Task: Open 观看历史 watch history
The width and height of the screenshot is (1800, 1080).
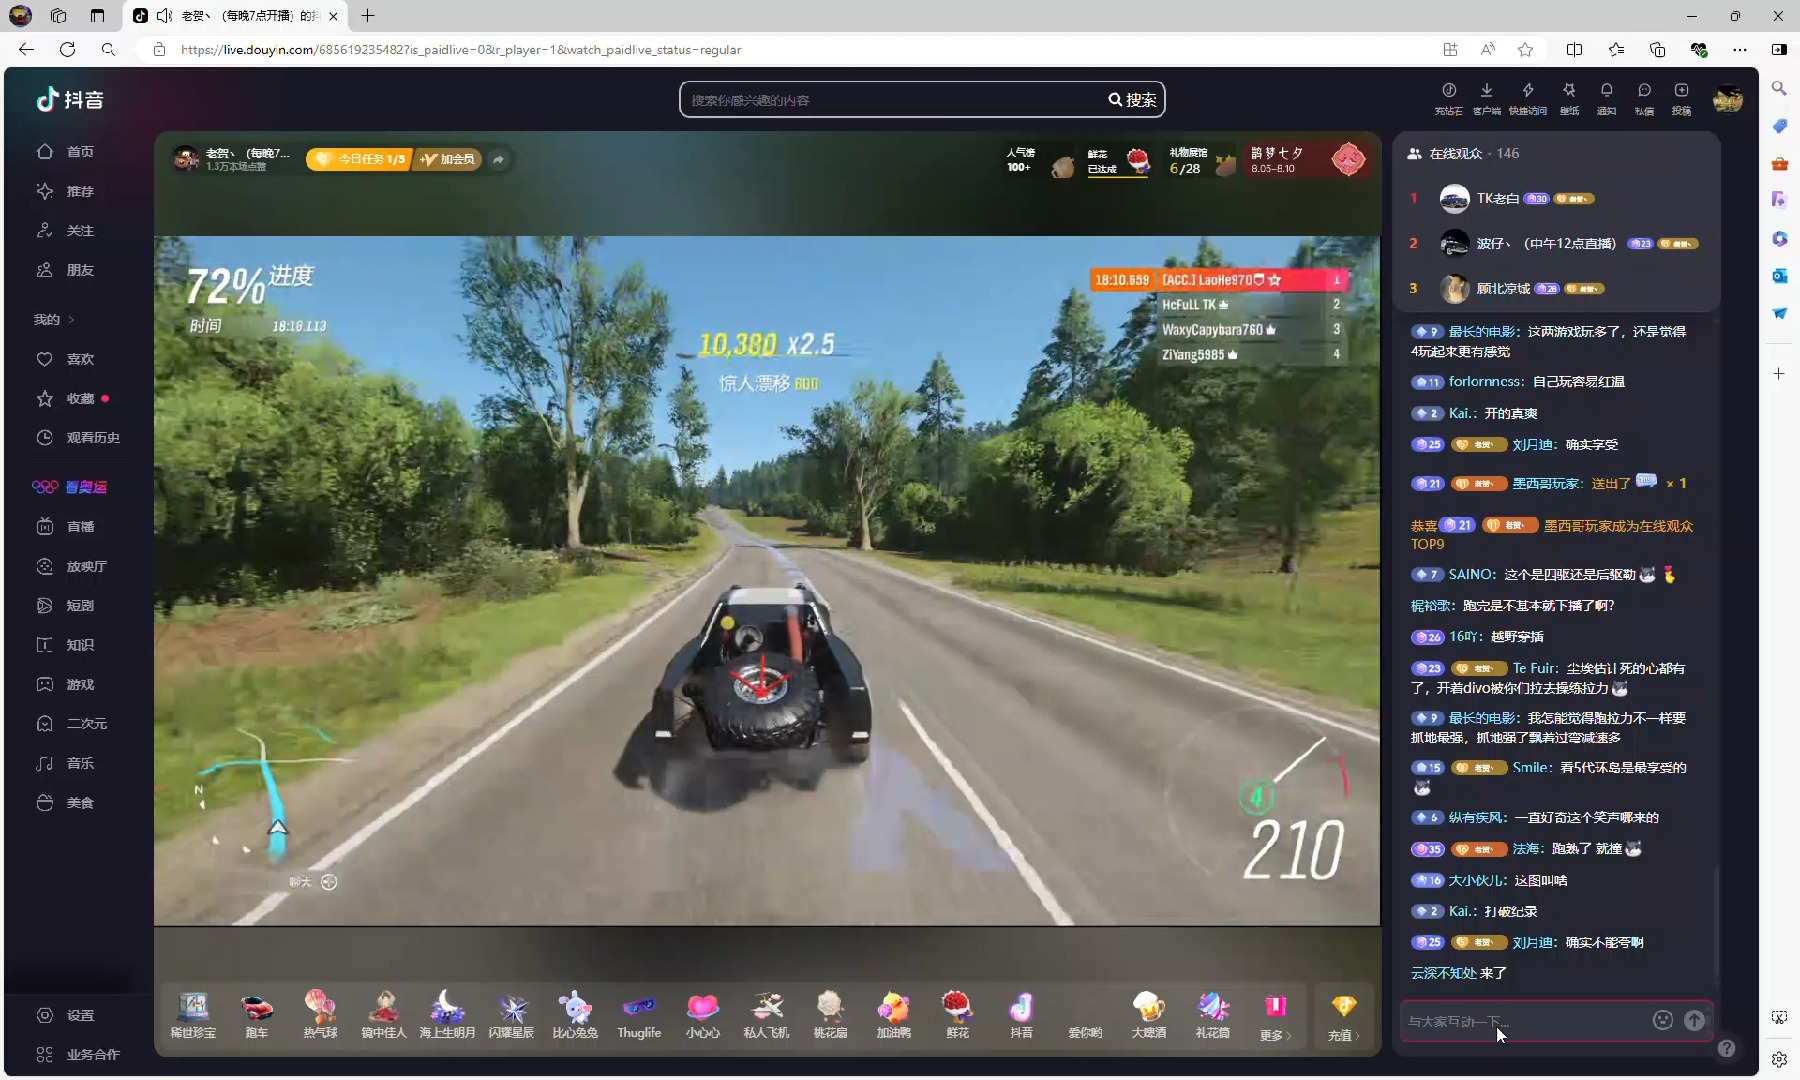Action: (x=78, y=437)
